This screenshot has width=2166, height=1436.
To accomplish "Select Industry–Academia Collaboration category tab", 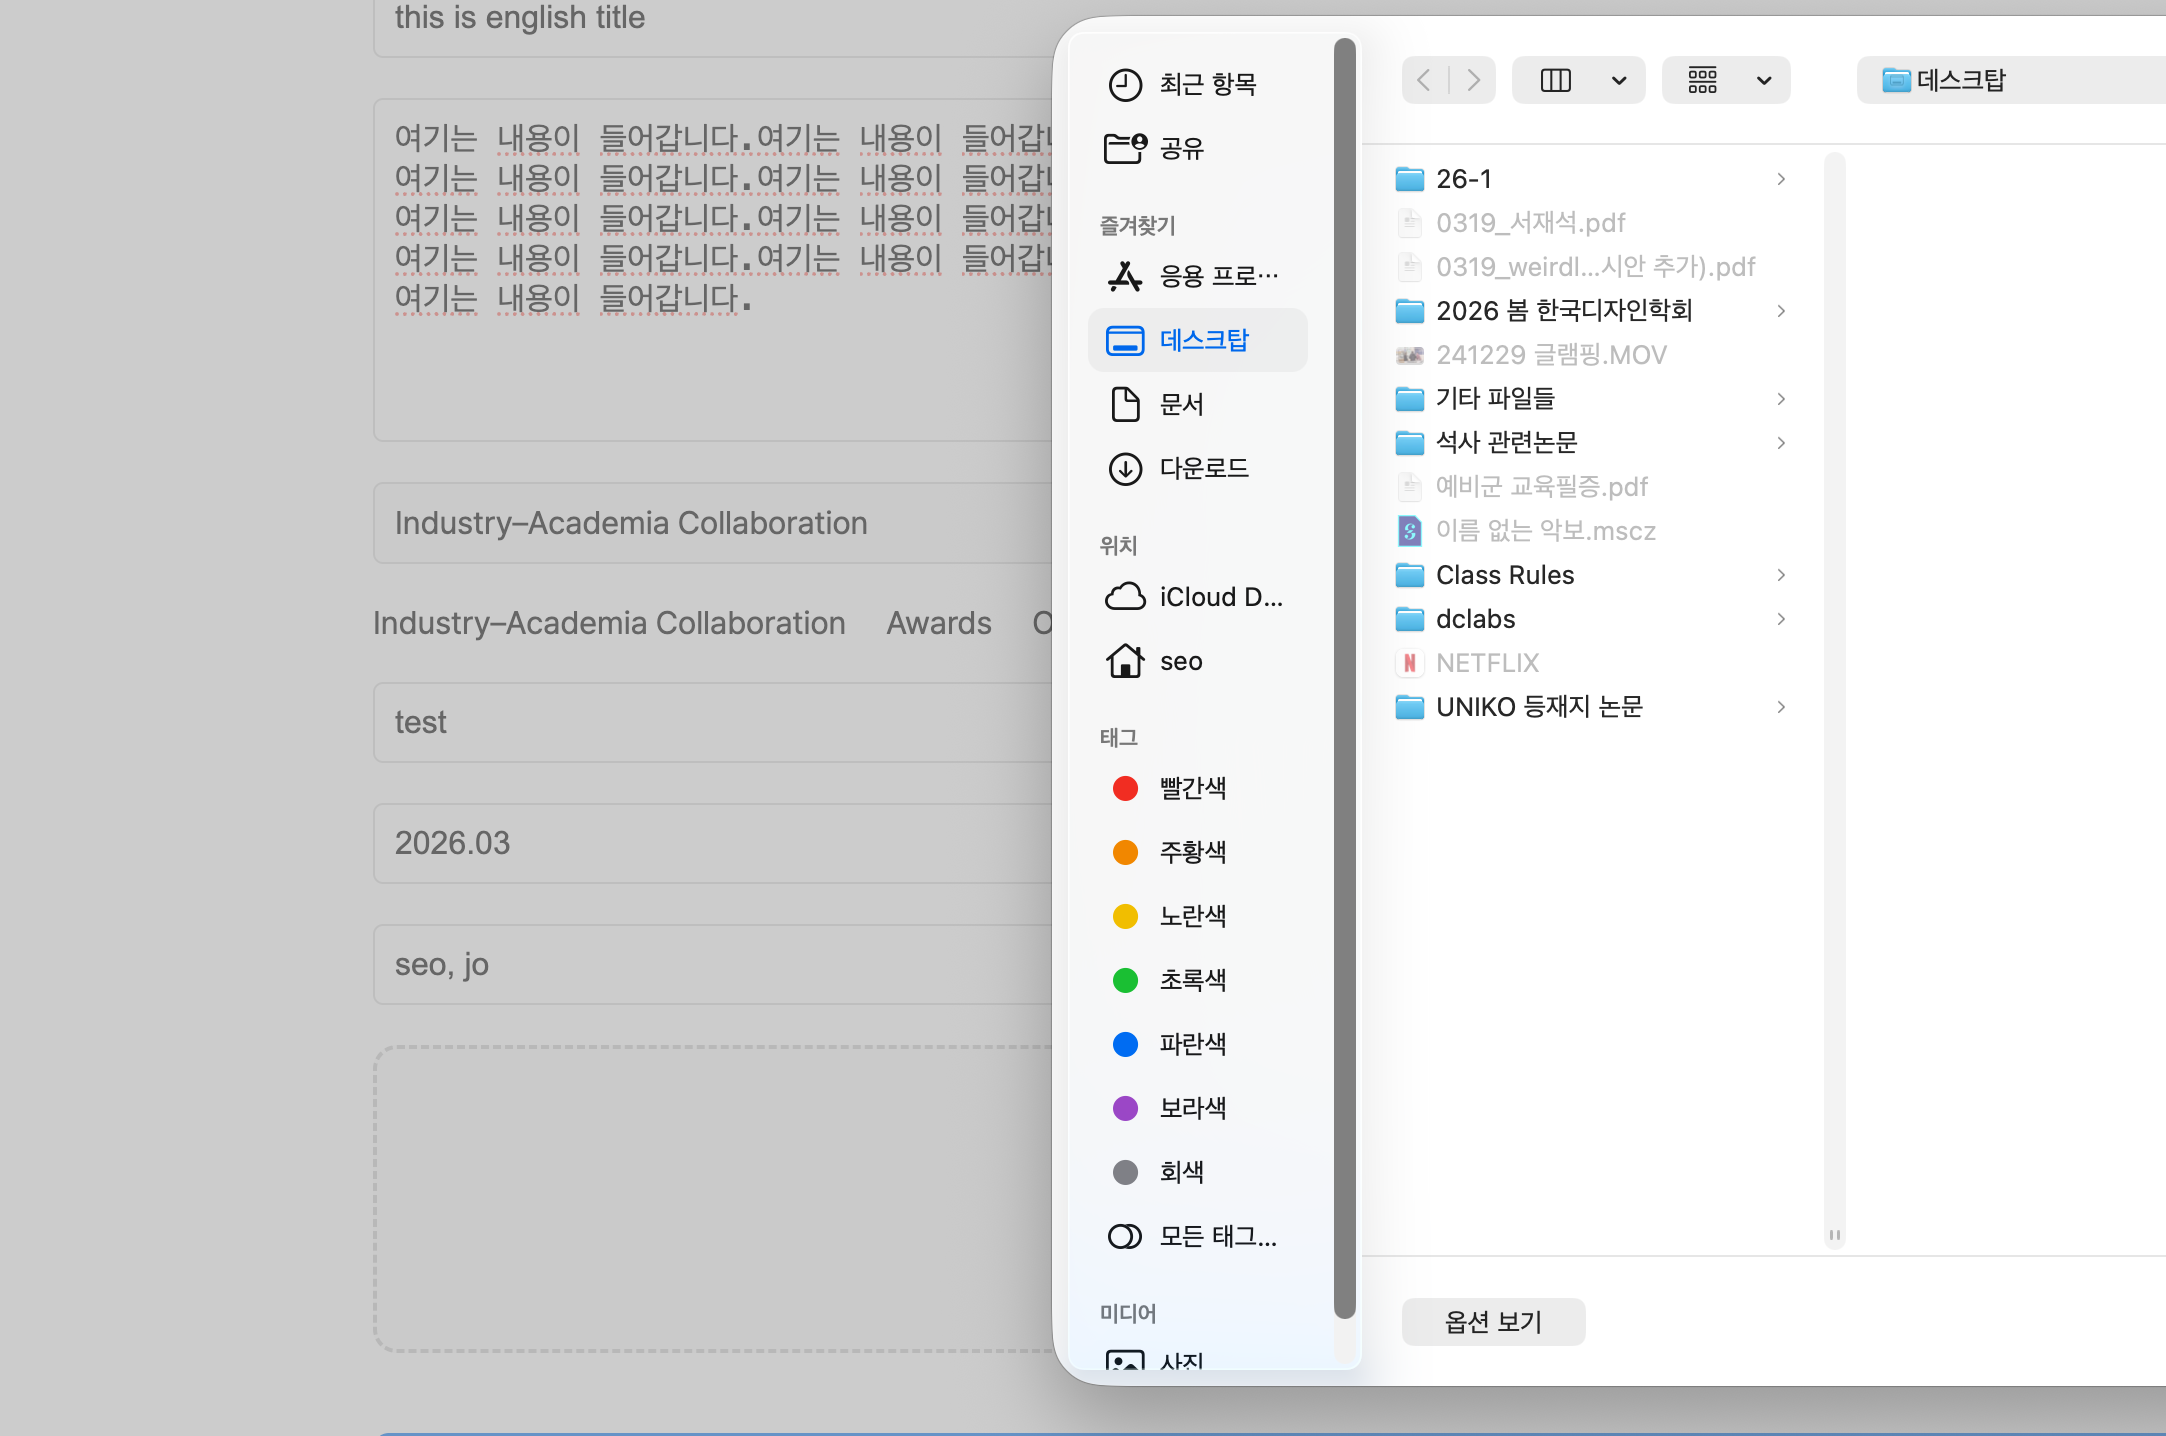I will pyautogui.click(x=609, y=623).
